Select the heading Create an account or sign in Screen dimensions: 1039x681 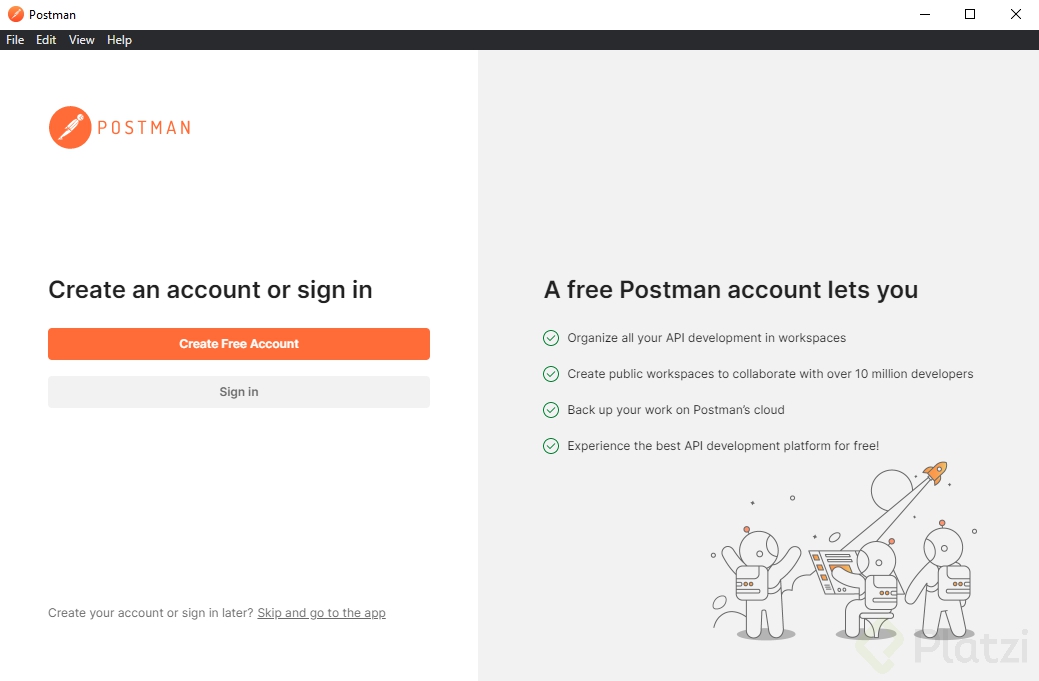pyautogui.click(x=210, y=290)
